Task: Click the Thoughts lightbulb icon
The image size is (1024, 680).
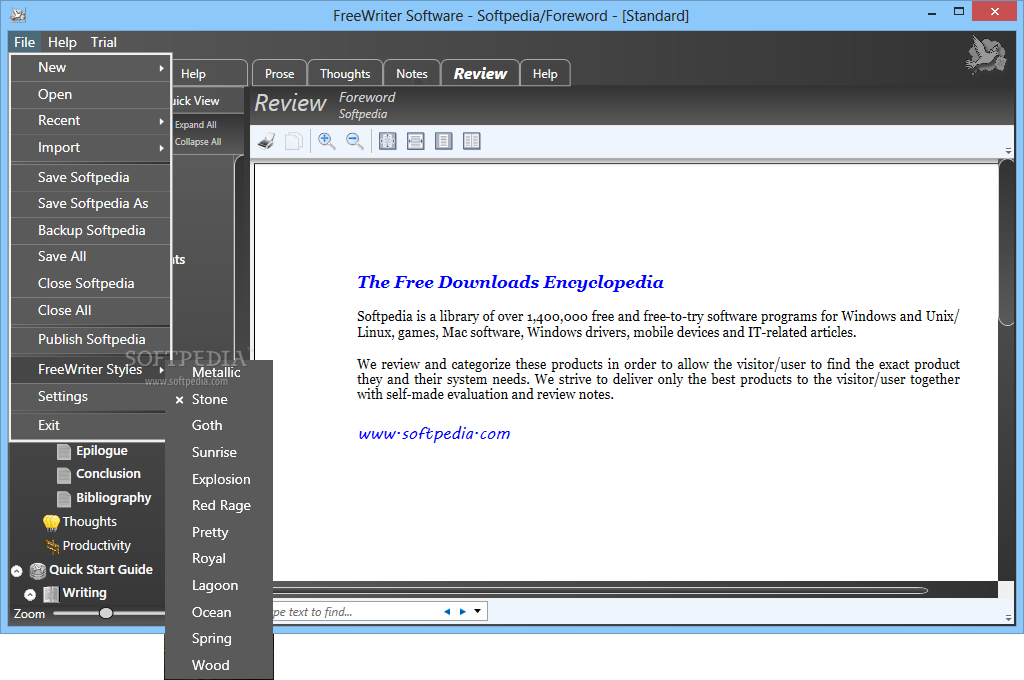Action: [51, 523]
